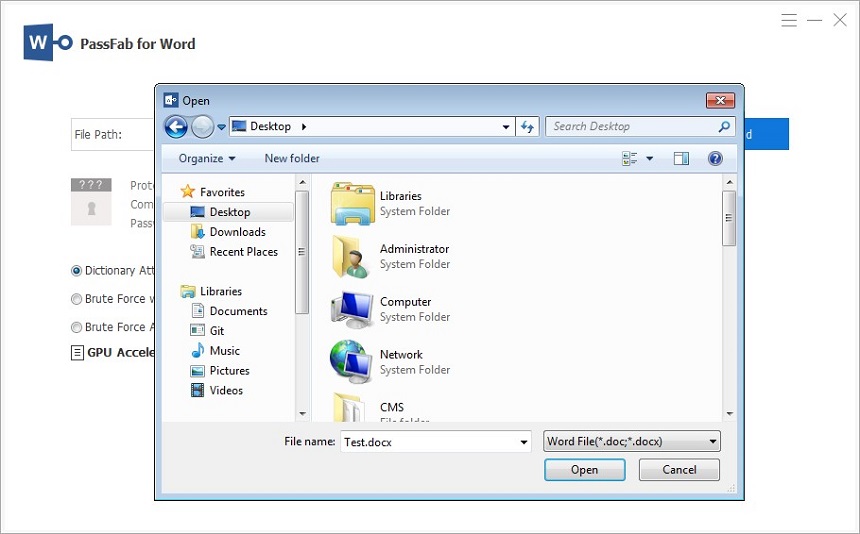
Task: Select the Computer icon in file list
Action: coord(352,309)
